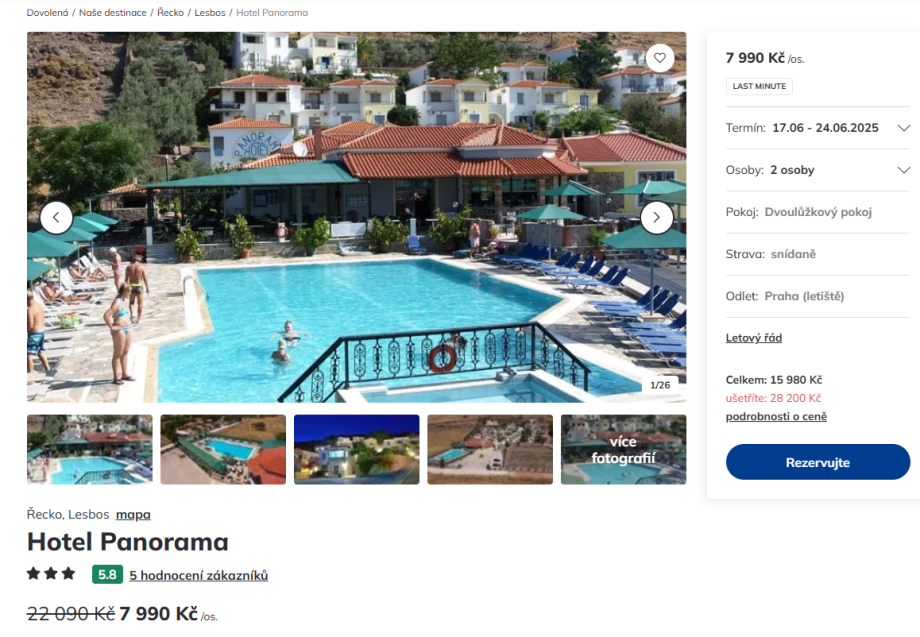The image size is (920, 637).
Task: Go to Lesbos breadcrumb
Action: pos(210,12)
